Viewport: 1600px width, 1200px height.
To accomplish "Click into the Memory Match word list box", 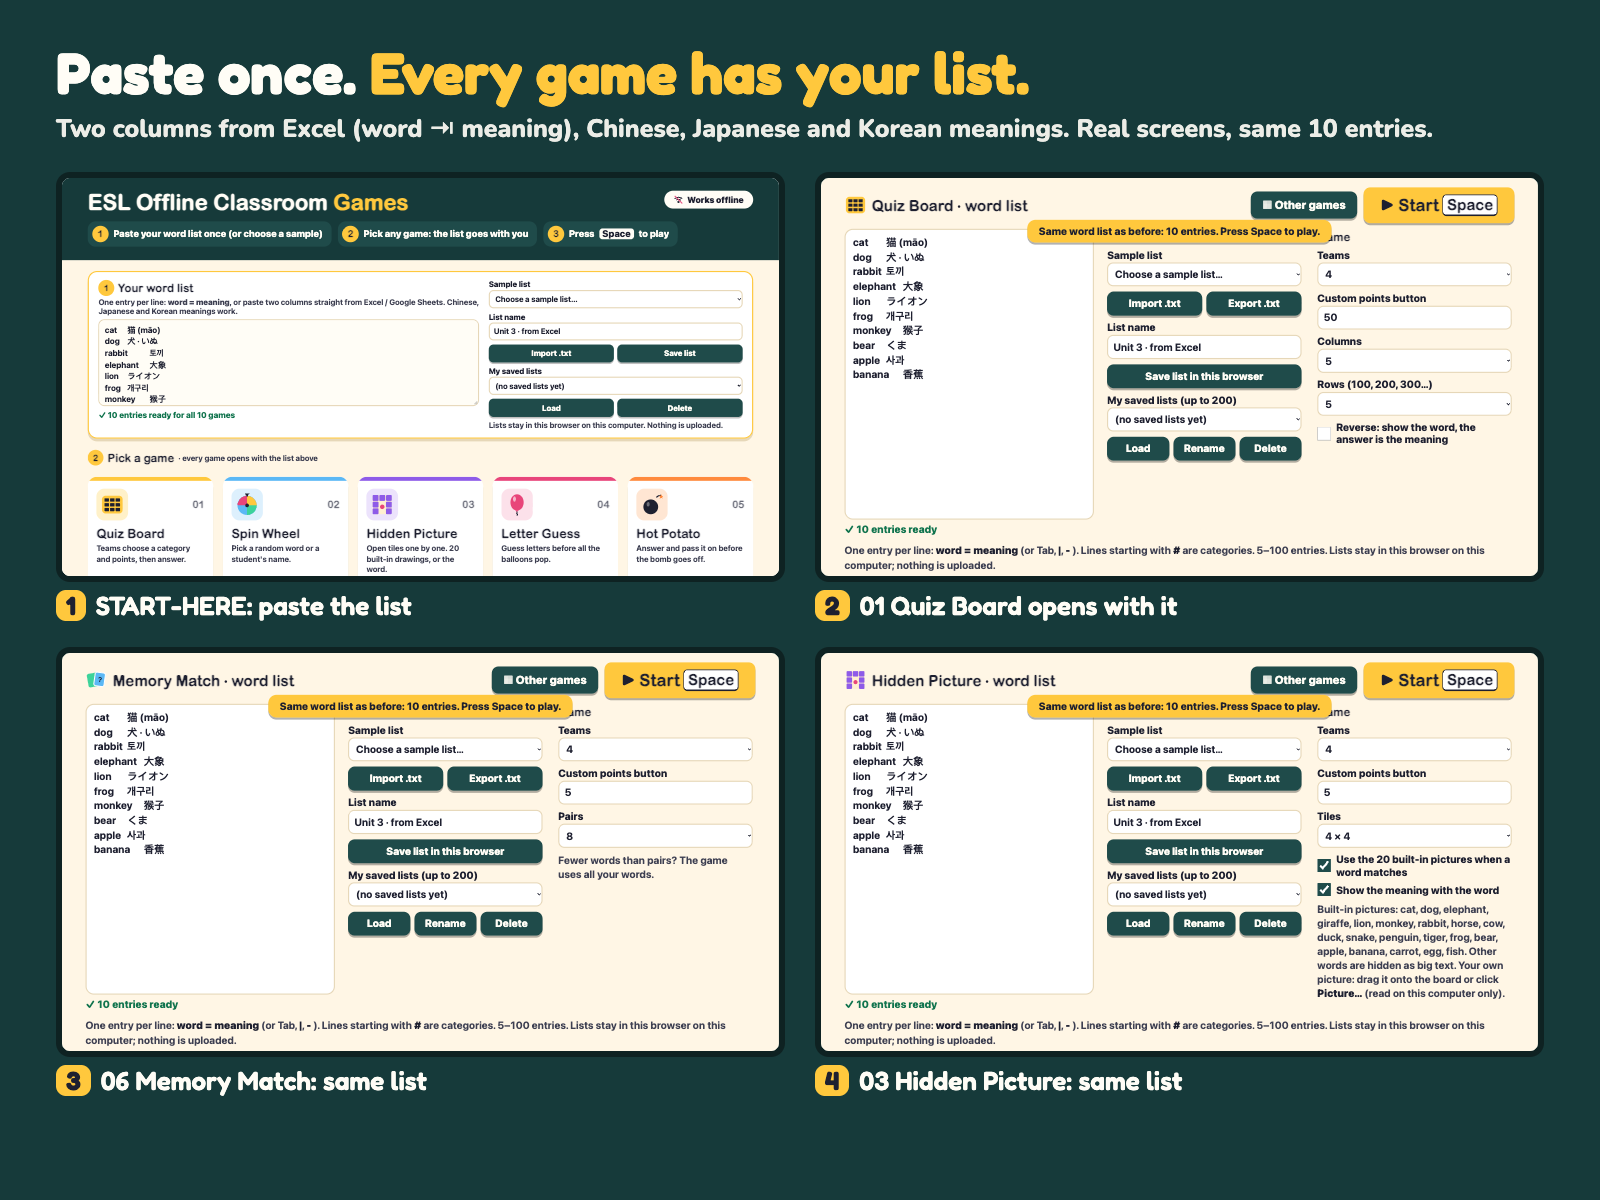I will pyautogui.click(x=210, y=849).
